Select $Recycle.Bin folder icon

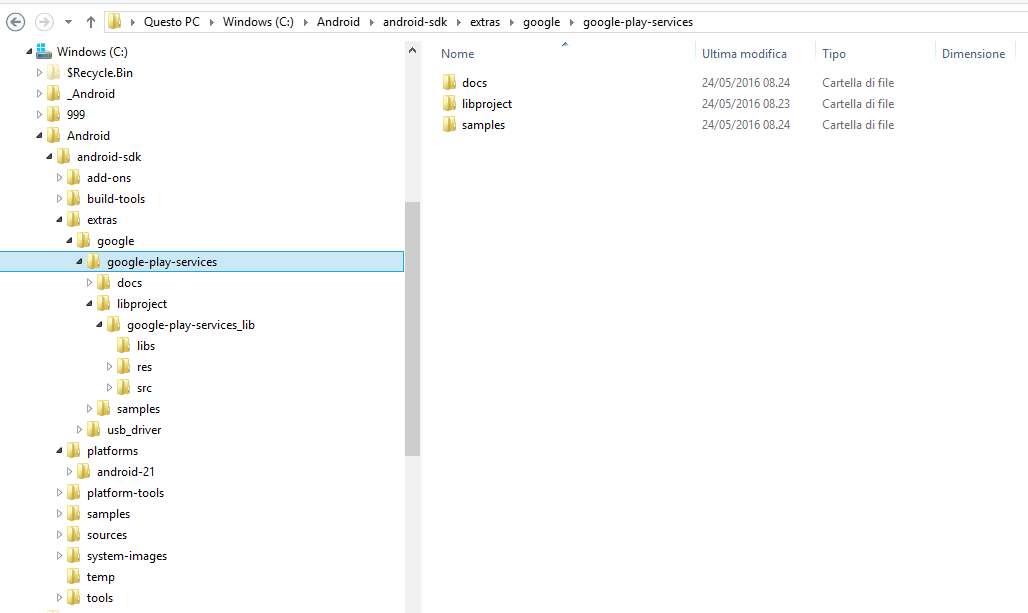click(x=54, y=72)
